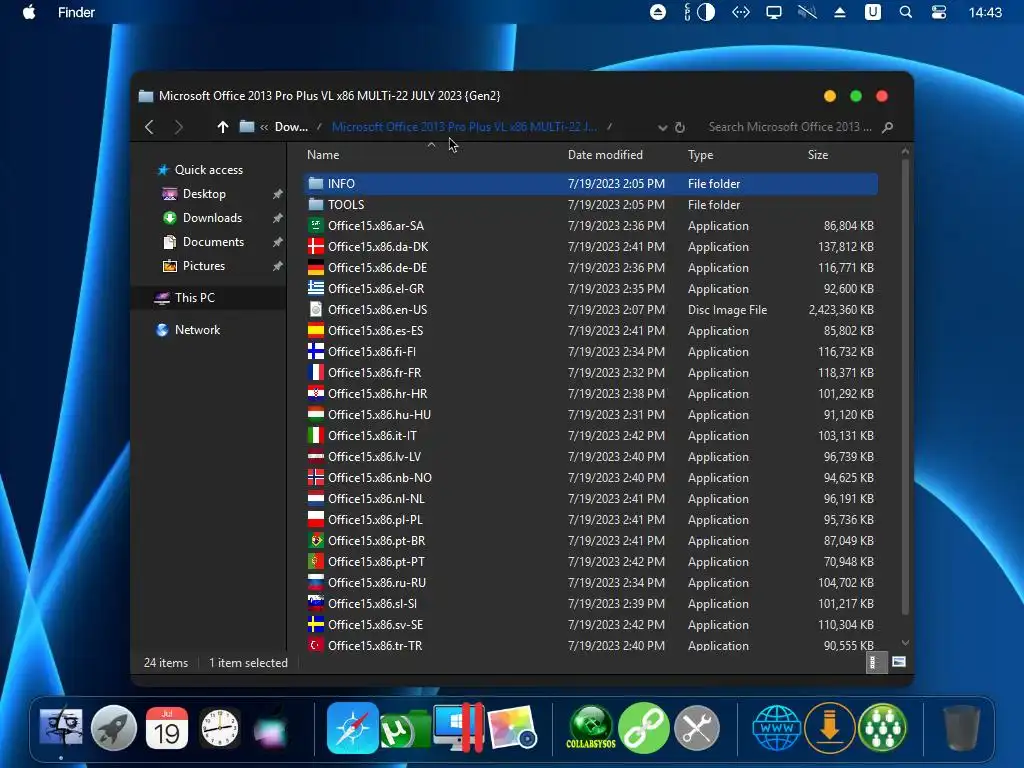Click the search magnifier in the Explorer window

coord(887,127)
